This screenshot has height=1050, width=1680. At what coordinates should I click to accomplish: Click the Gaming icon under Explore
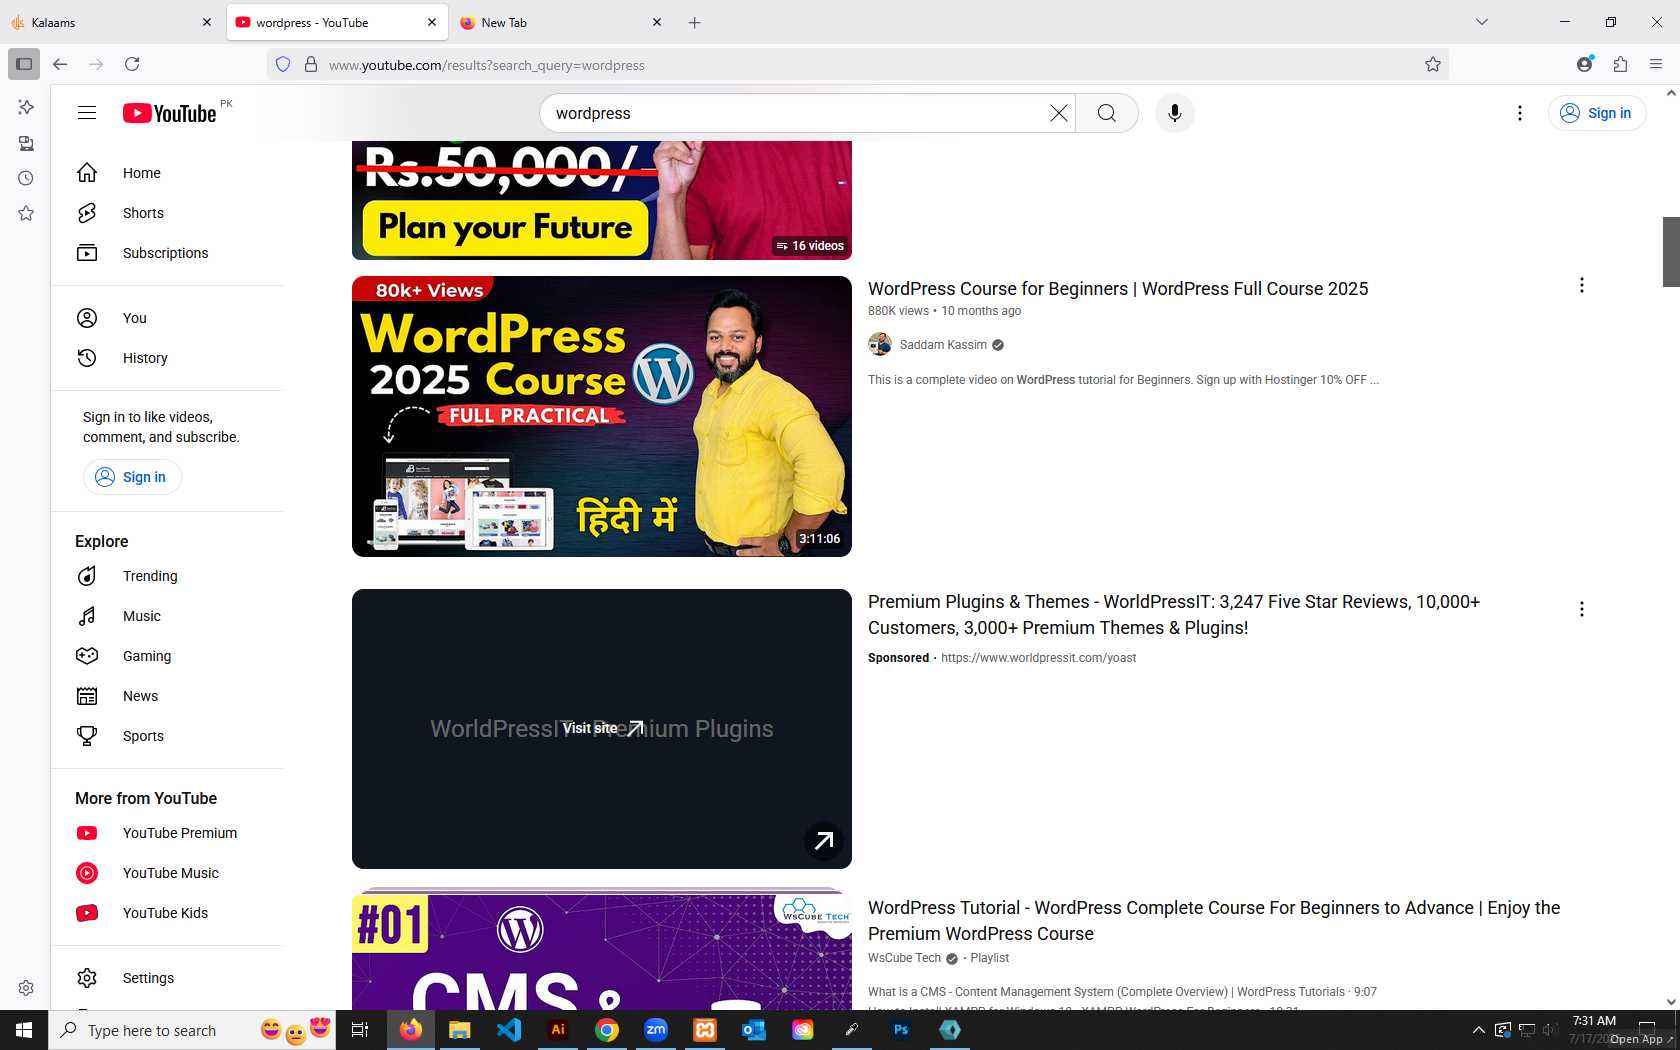[87, 656]
